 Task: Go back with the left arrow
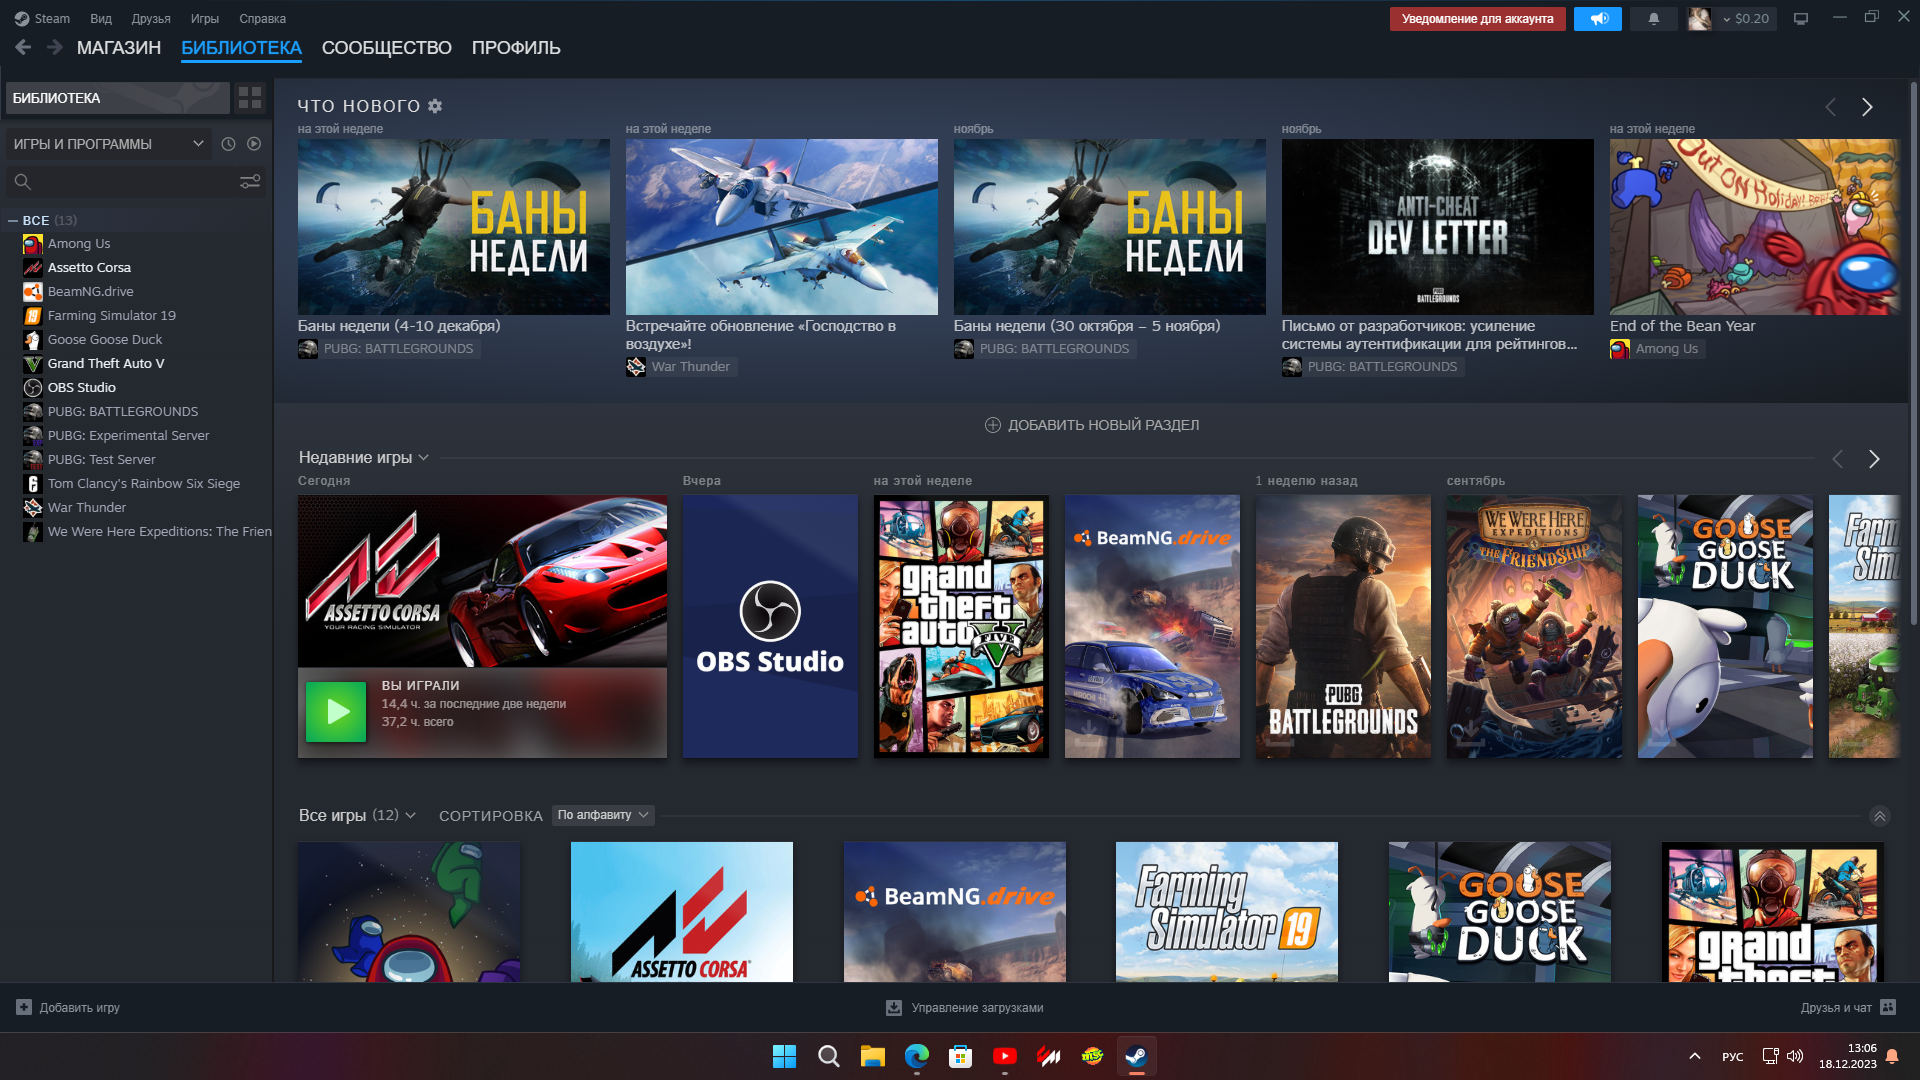[x=24, y=47]
